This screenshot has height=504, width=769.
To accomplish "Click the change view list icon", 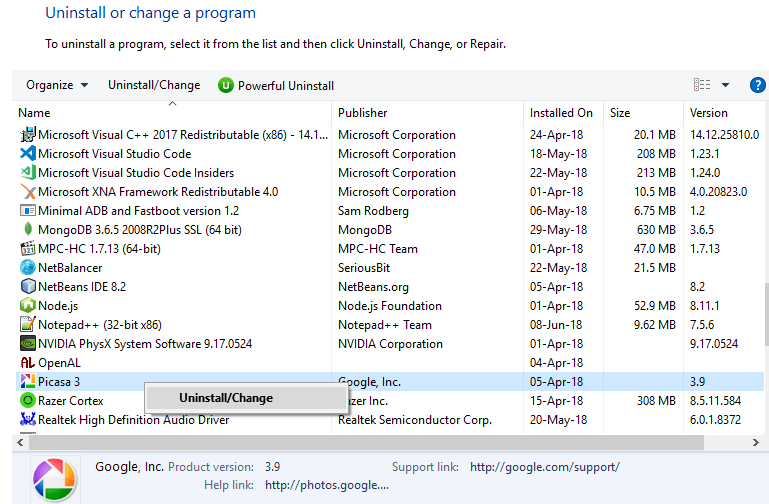I will click(702, 85).
